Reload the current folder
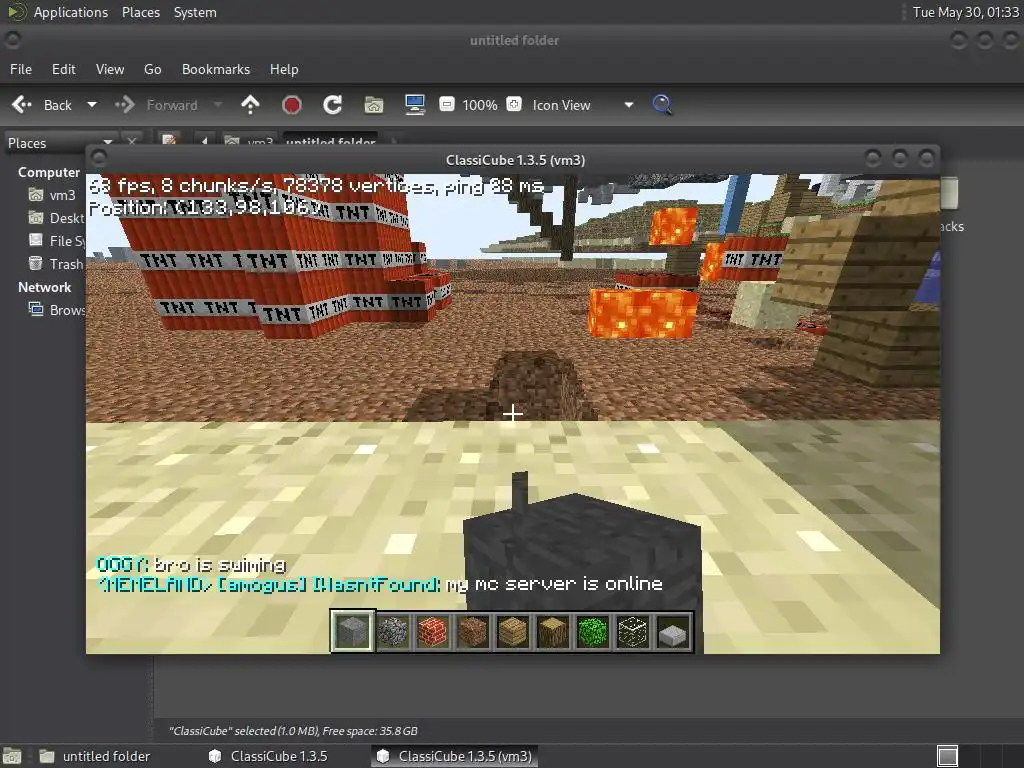Screen dimensions: 1024x768 click(x=332, y=105)
